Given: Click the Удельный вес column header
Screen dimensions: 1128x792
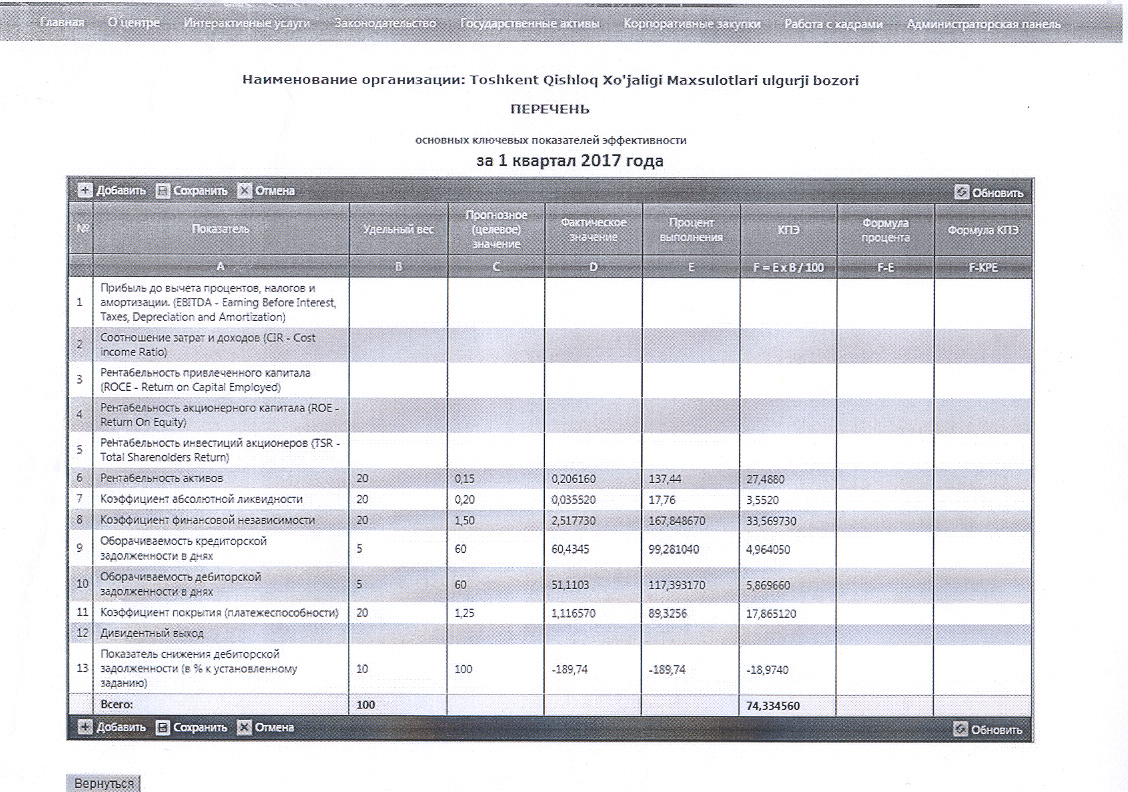Looking at the screenshot, I should pos(398,229).
